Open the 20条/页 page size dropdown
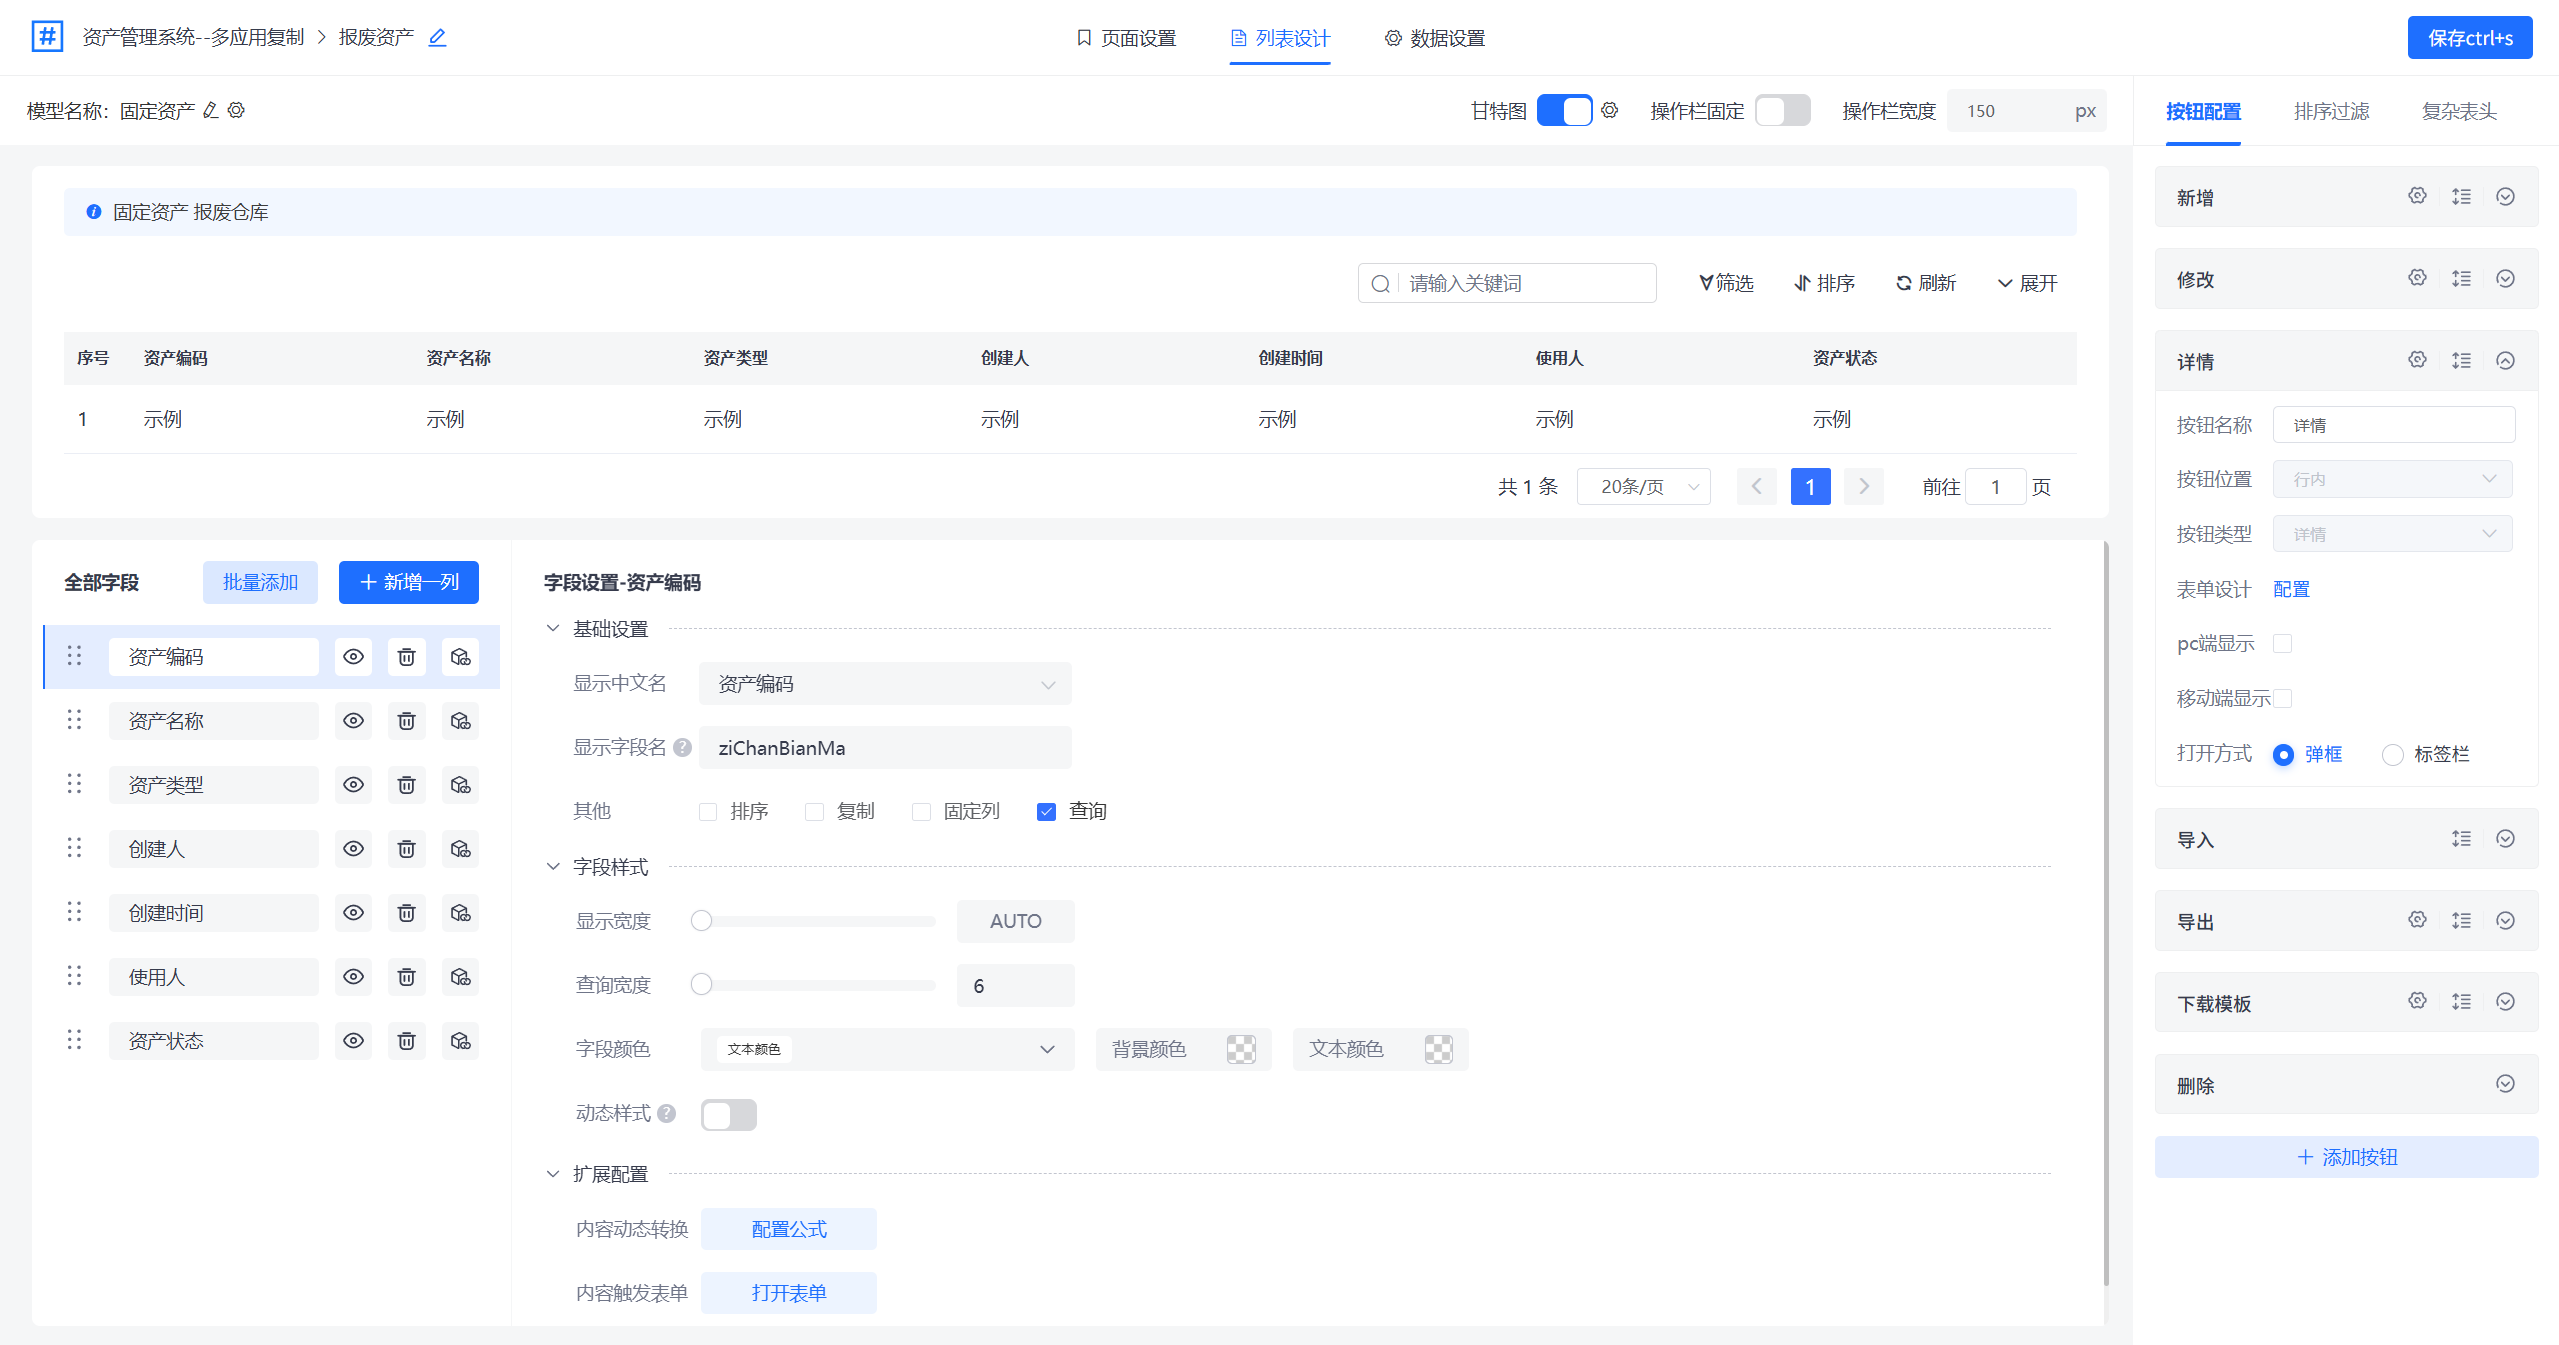Viewport: 2559px width, 1345px height. [x=1644, y=487]
